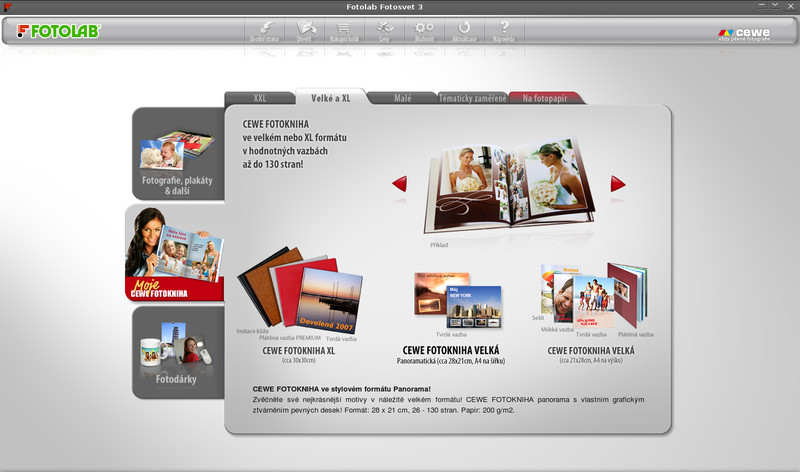
Task: Choose CEWE Fotokniha XL product image
Action: click(x=300, y=290)
